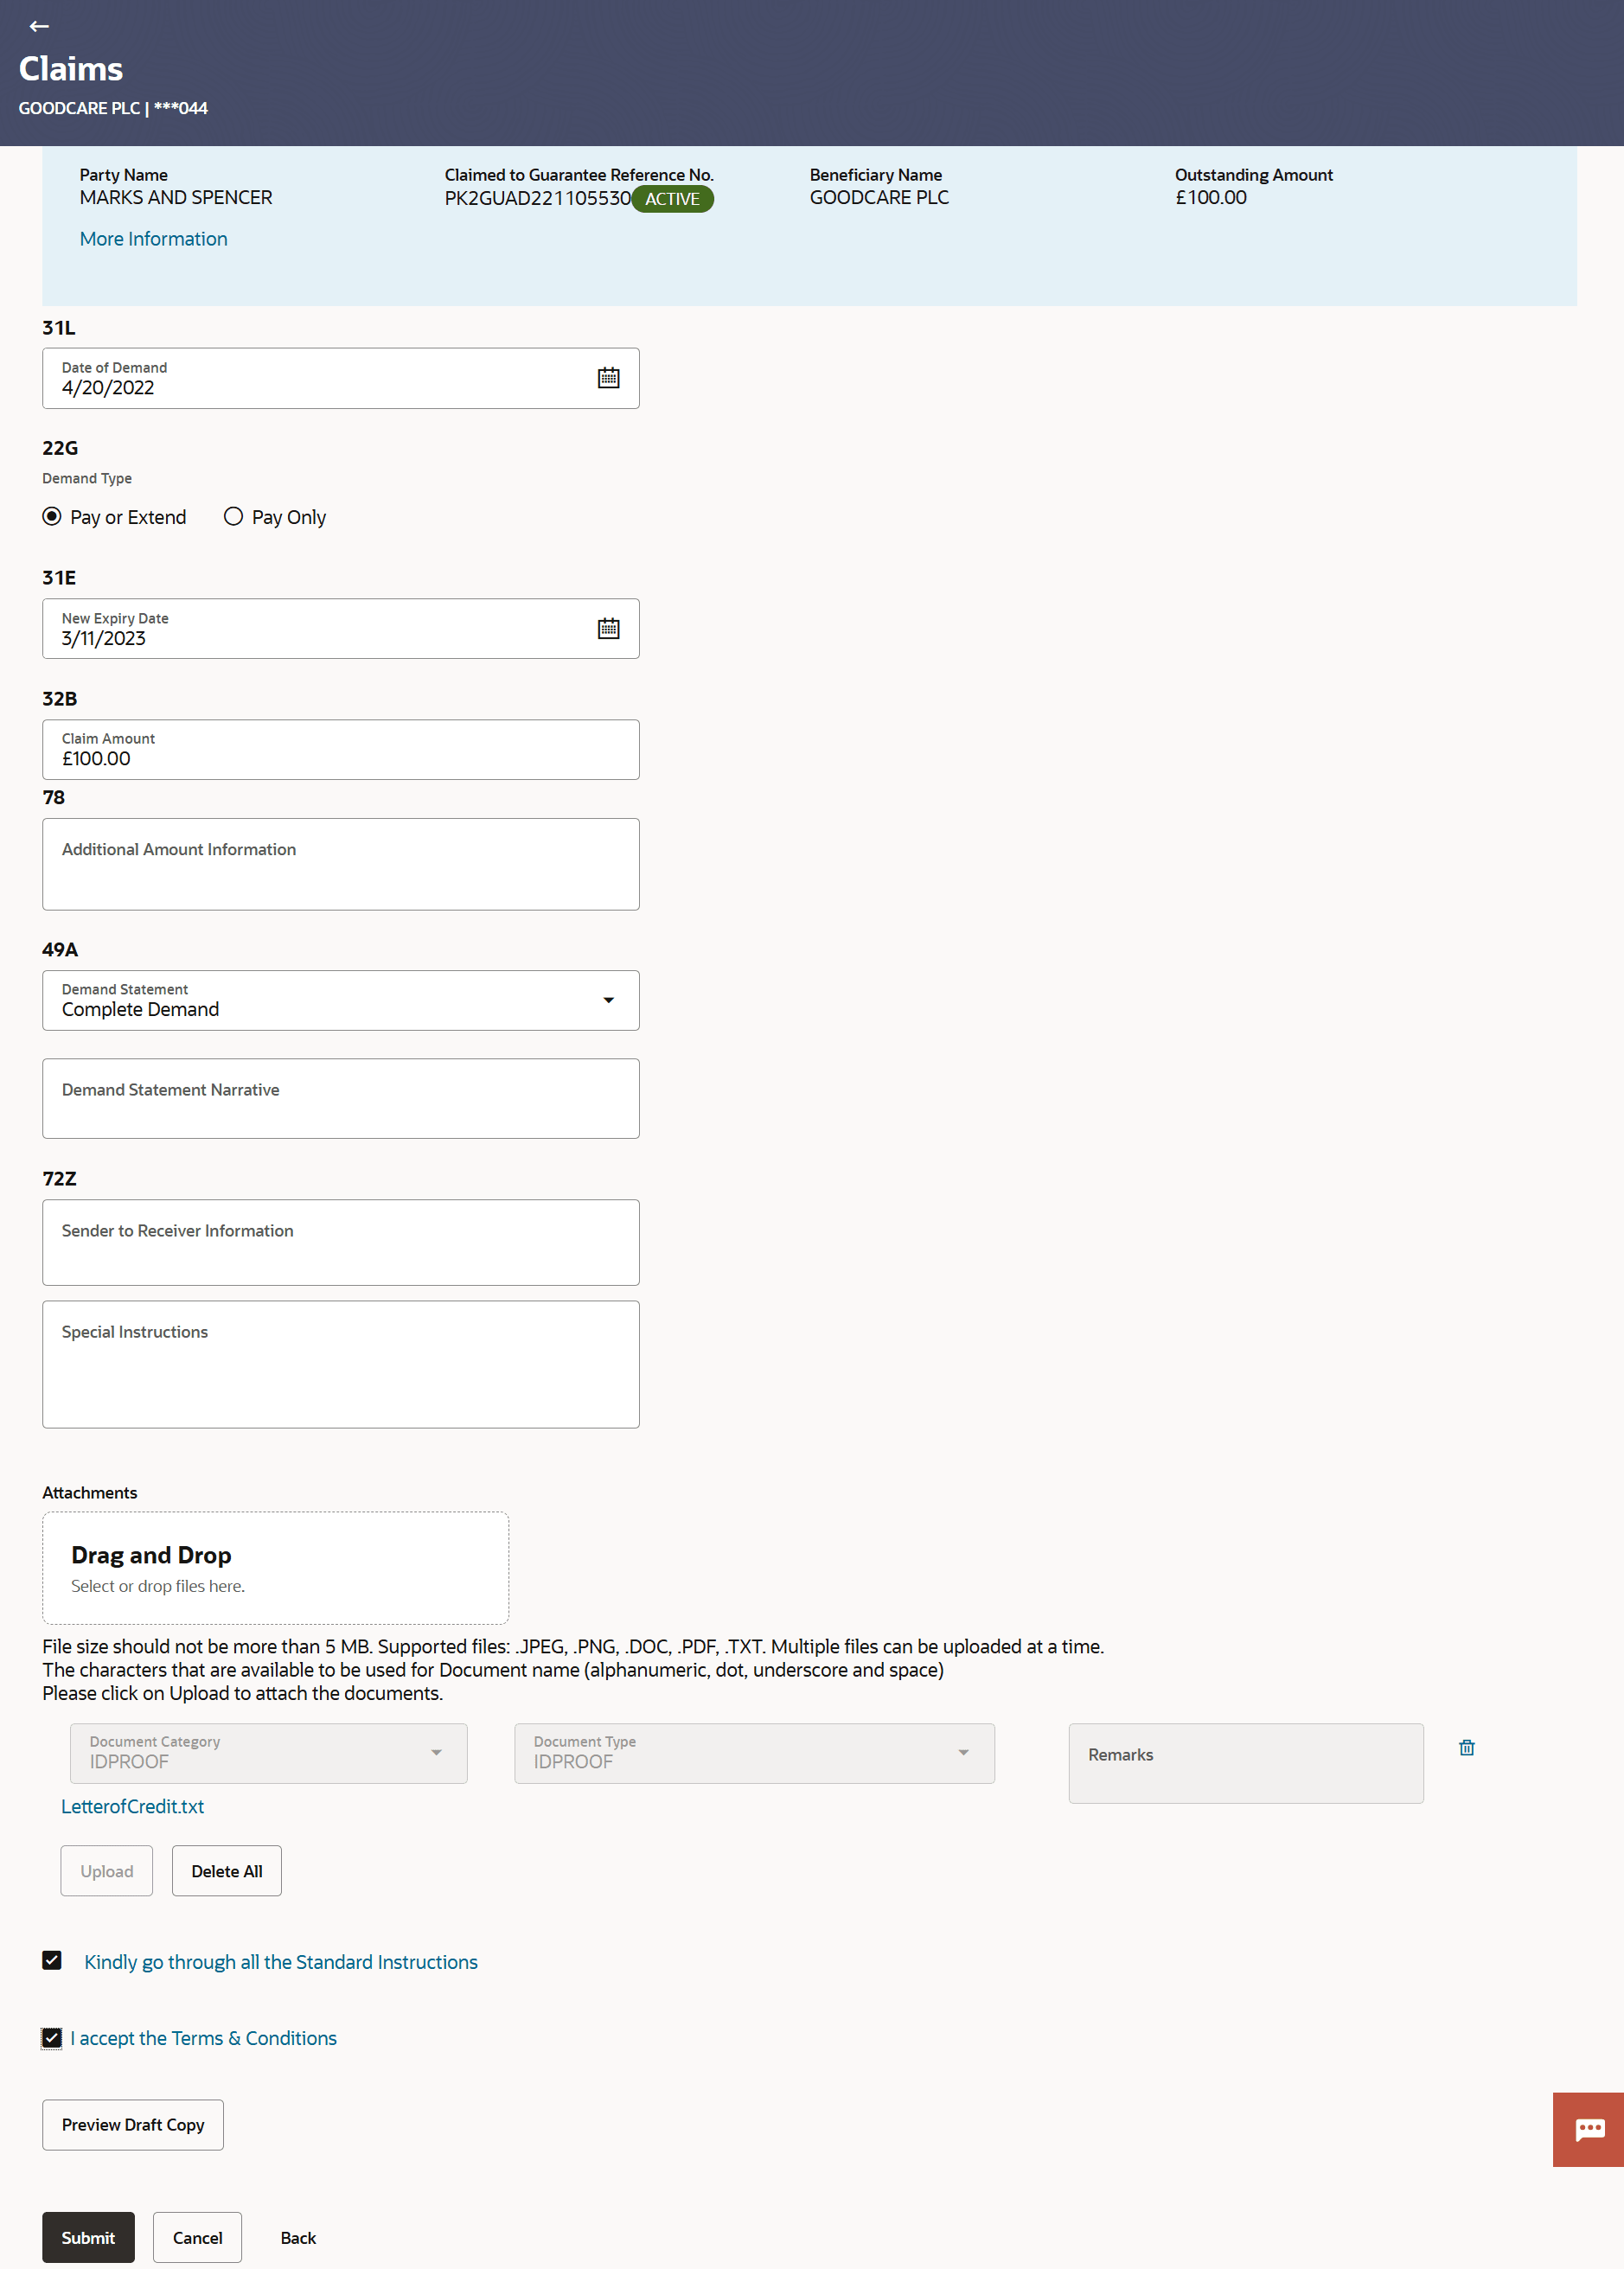Screen dimensions: 1624x2269
Task: Click the back arrow icon
Action: pos(39,26)
